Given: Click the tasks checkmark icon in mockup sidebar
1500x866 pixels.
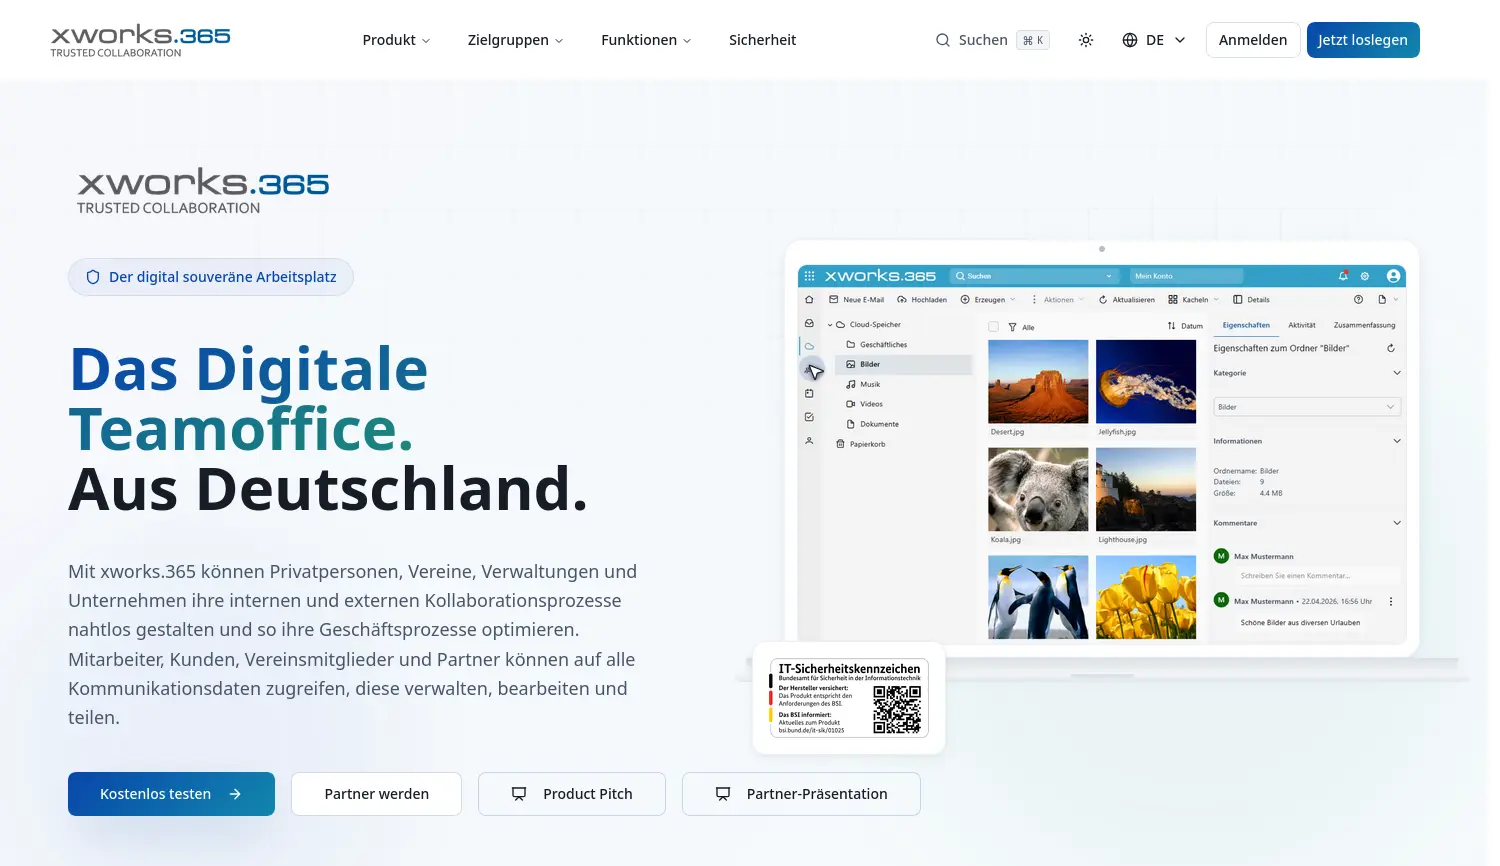Looking at the screenshot, I should click(x=809, y=417).
